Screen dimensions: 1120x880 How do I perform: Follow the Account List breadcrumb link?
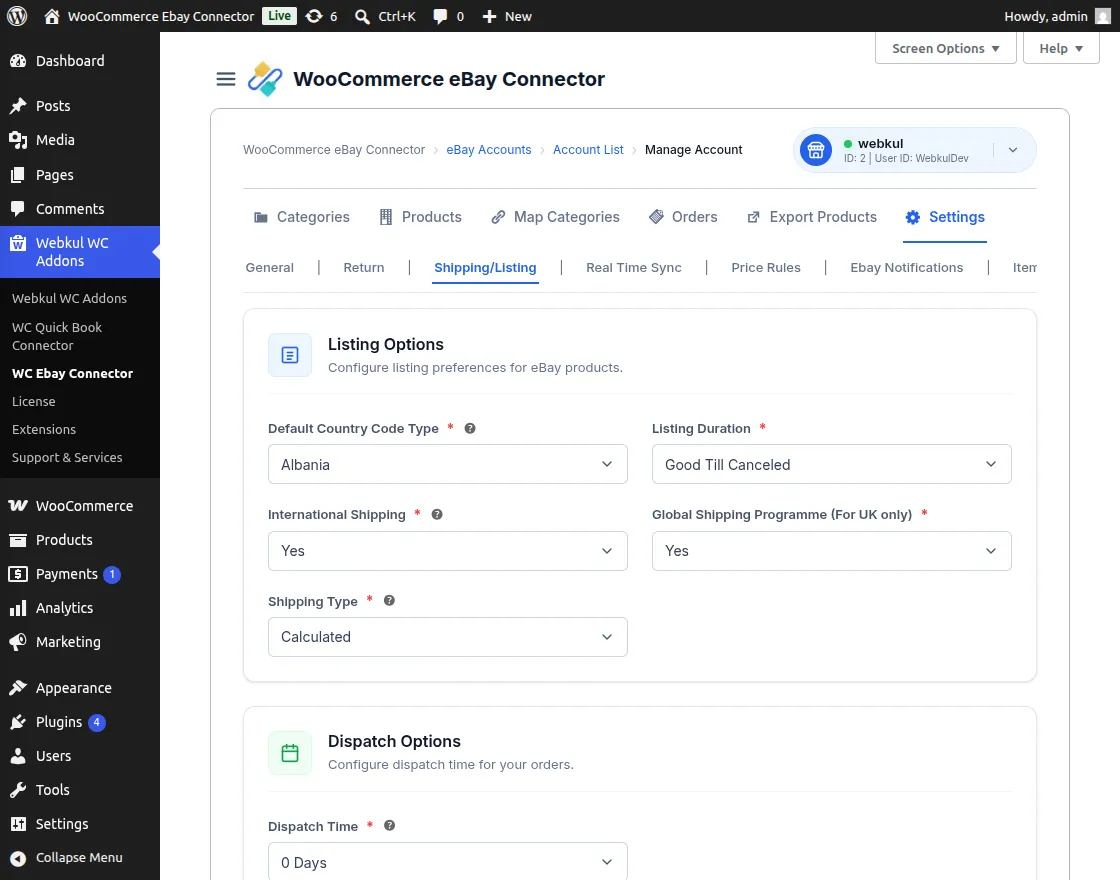click(x=588, y=150)
